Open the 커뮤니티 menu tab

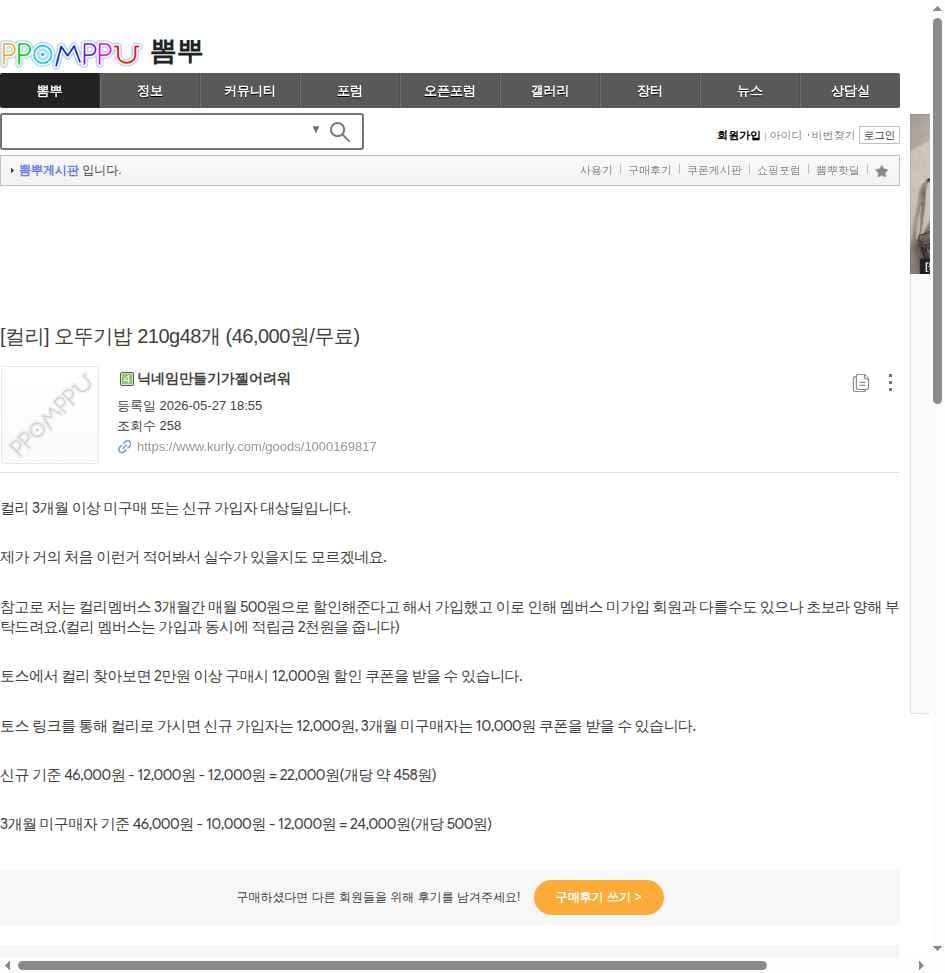tap(249, 91)
